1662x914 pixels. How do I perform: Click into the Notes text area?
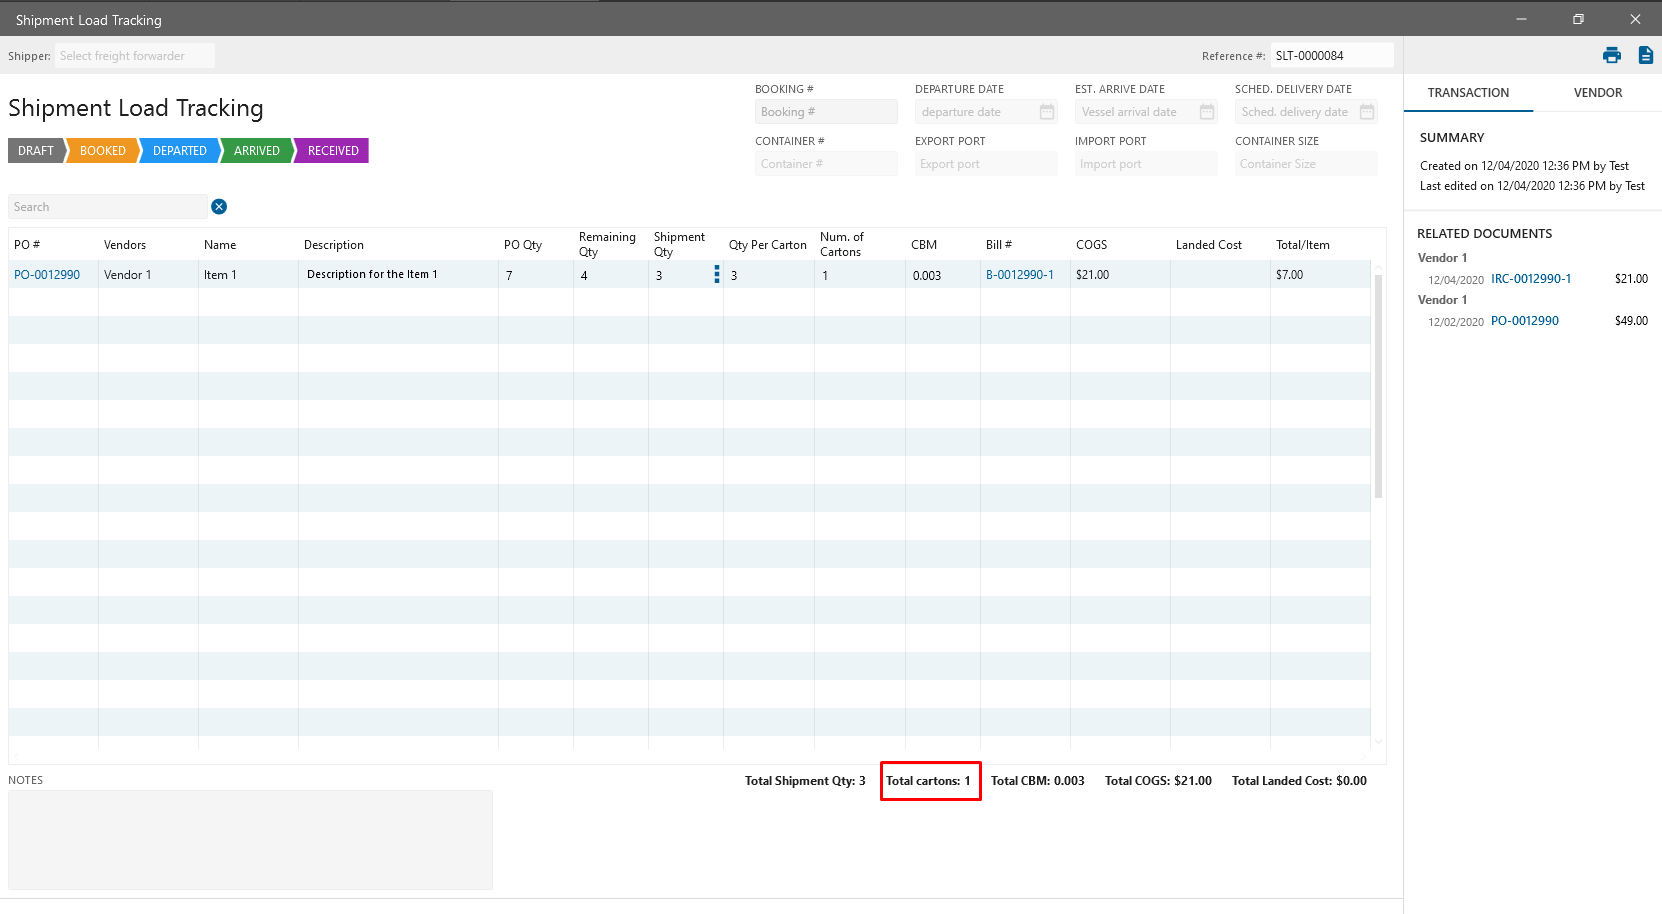click(x=250, y=840)
